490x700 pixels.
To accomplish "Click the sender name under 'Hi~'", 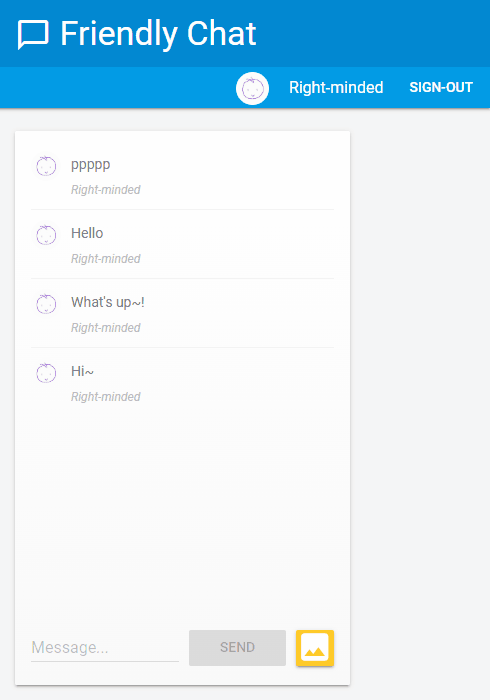I will pos(106,397).
